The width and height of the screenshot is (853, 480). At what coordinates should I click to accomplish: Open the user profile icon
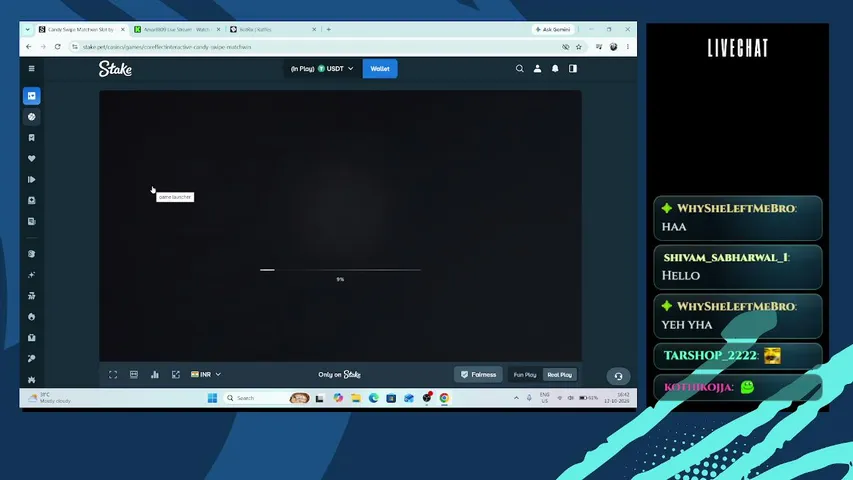pos(537,69)
